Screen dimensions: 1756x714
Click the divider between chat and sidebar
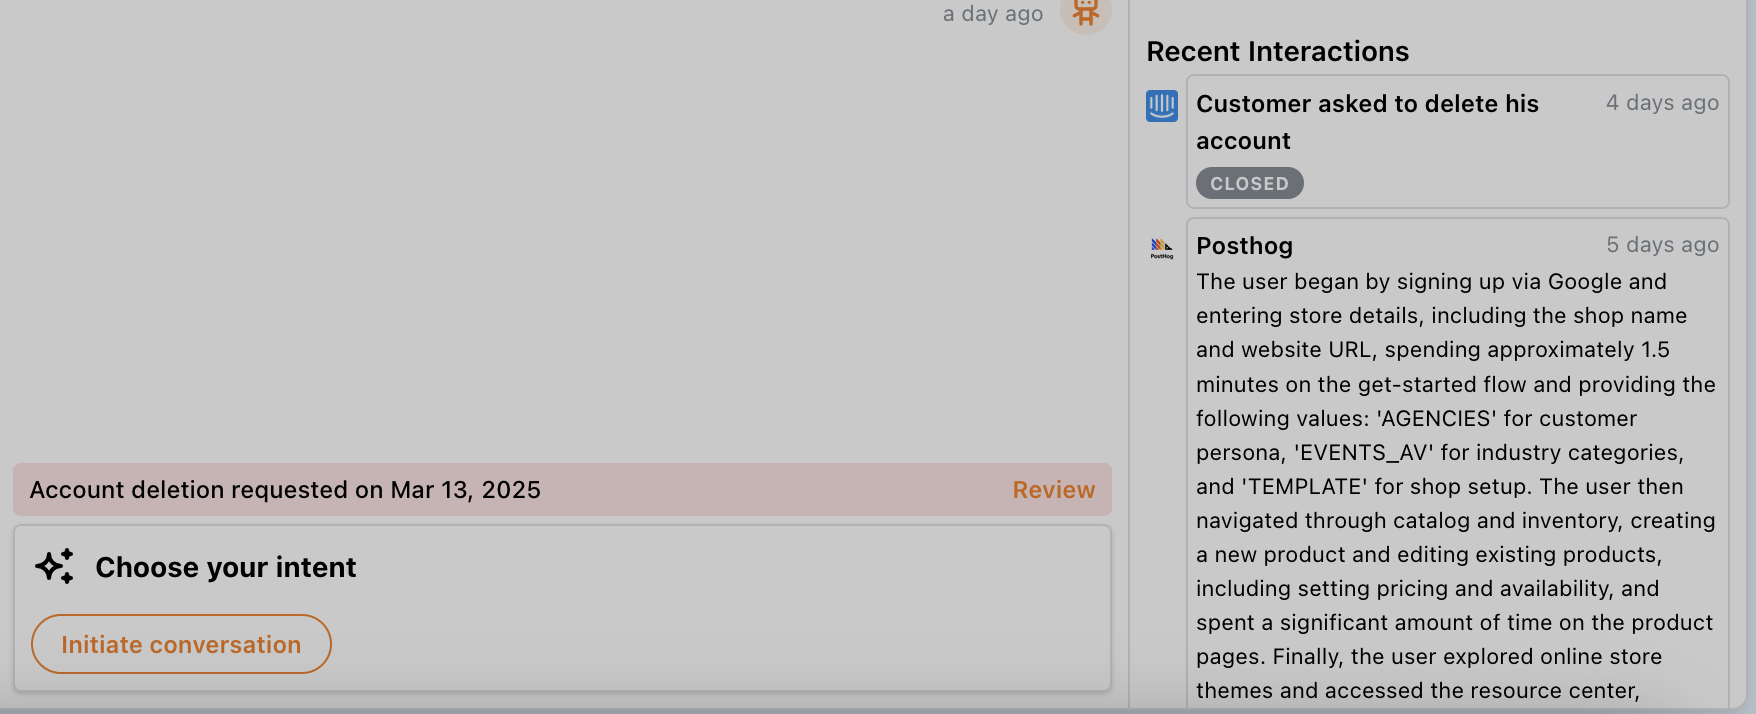(x=1129, y=350)
